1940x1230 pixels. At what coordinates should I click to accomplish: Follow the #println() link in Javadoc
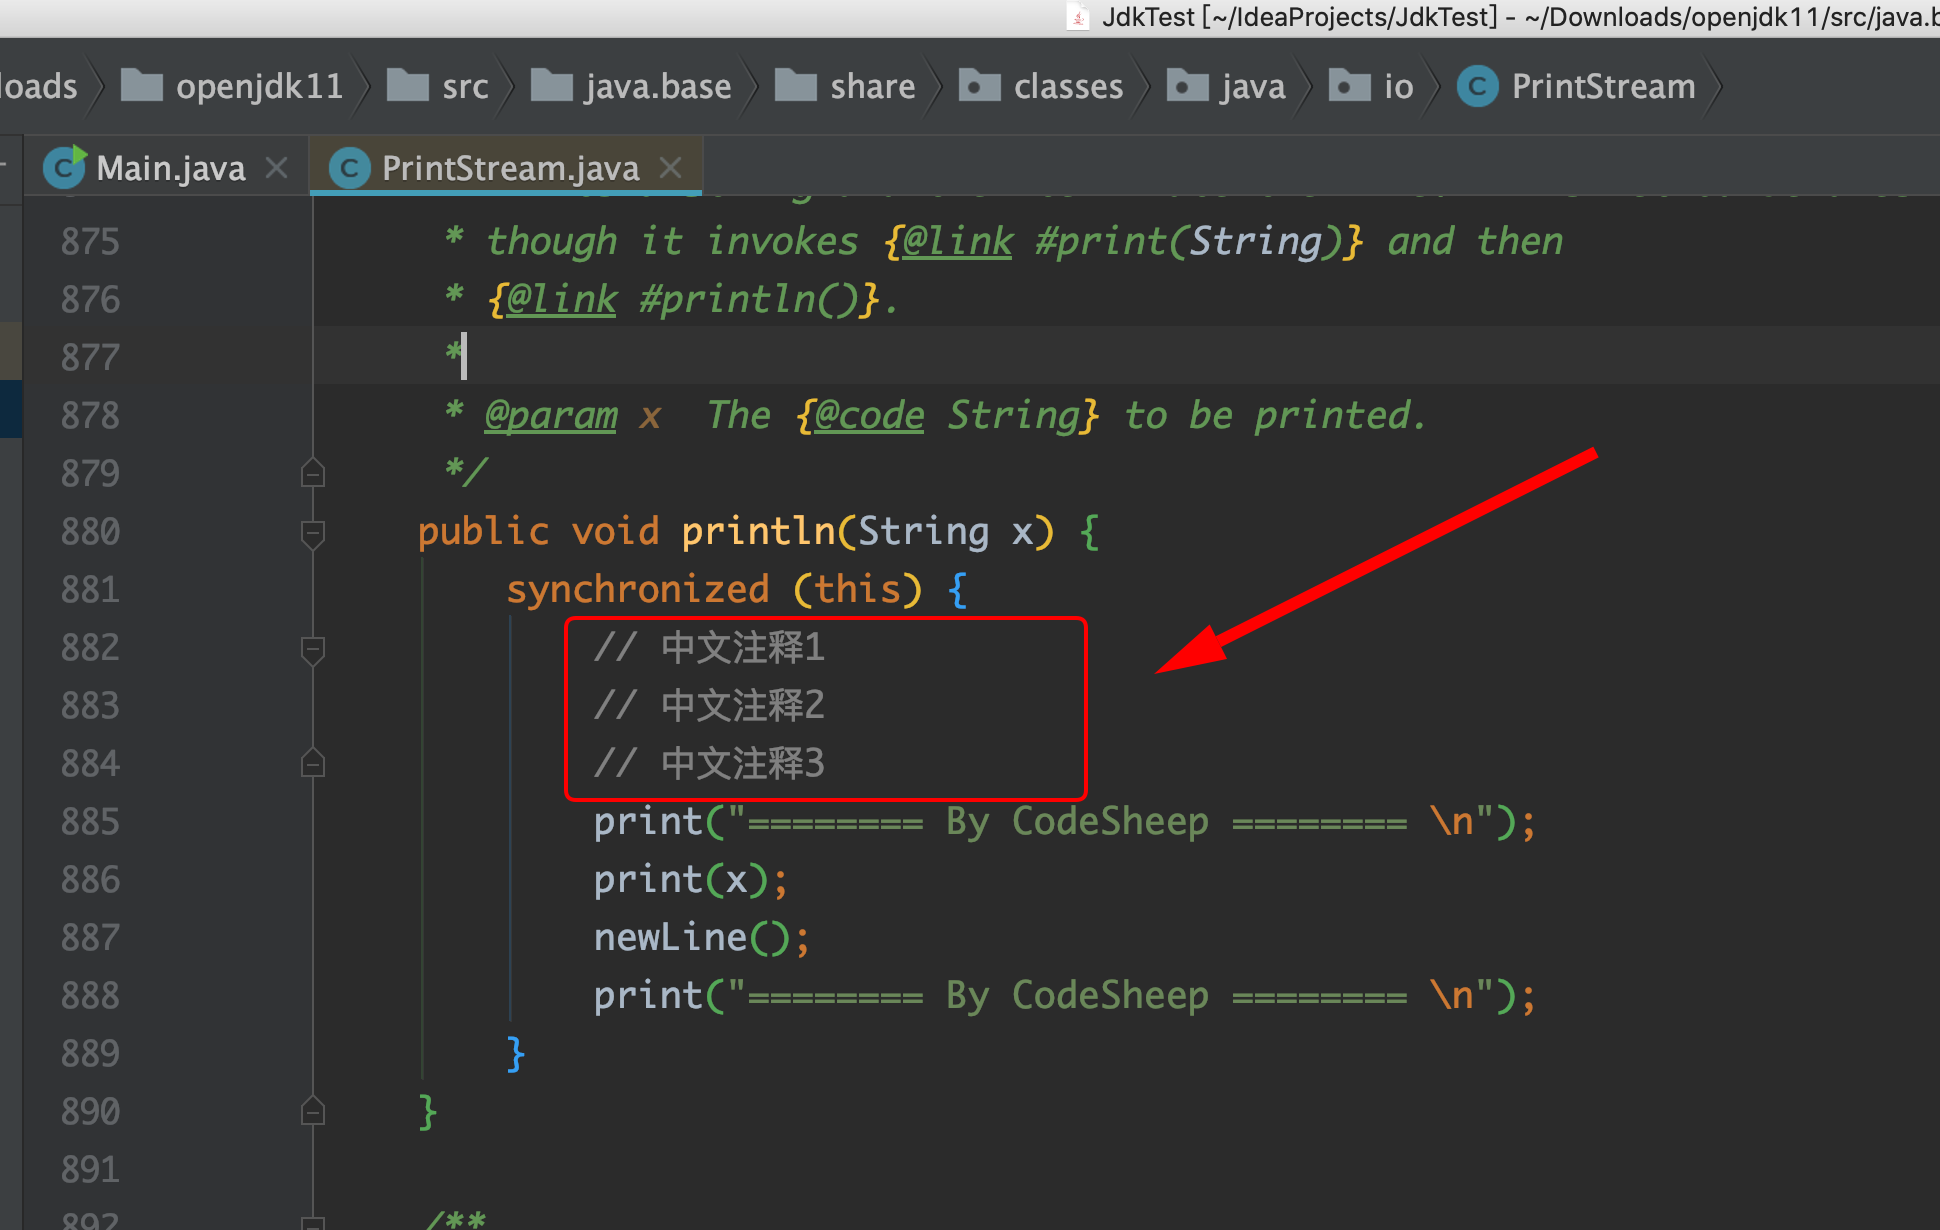750,300
